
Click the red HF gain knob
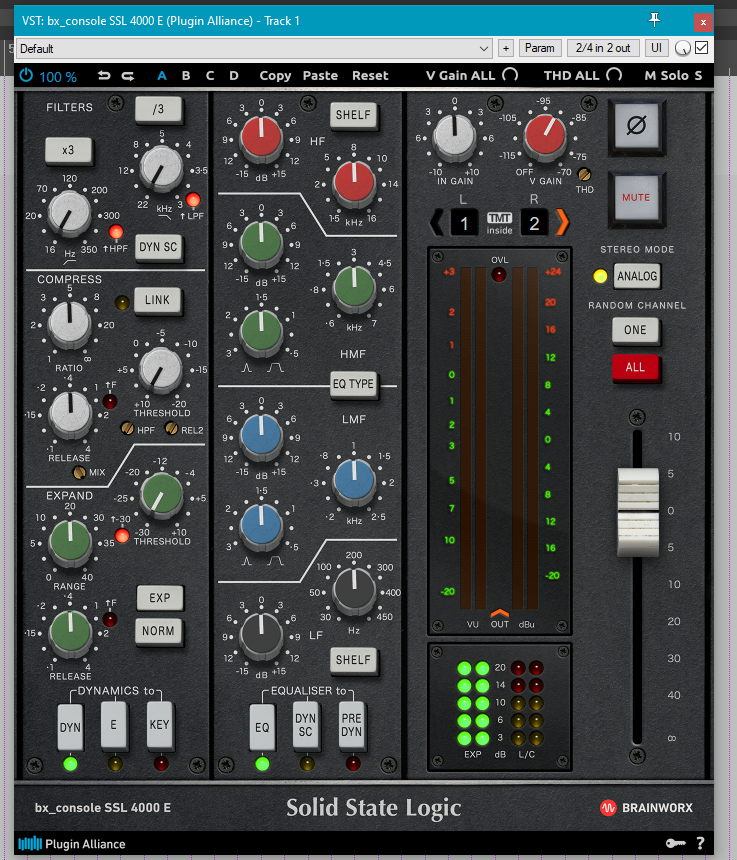tap(262, 137)
